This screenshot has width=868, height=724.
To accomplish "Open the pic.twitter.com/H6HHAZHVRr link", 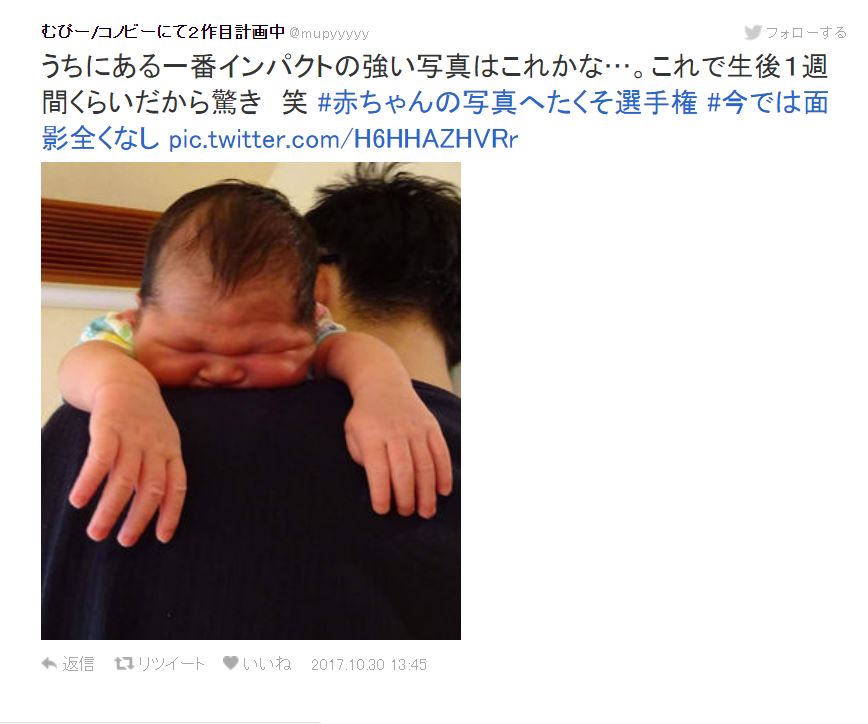I will coord(343,139).
